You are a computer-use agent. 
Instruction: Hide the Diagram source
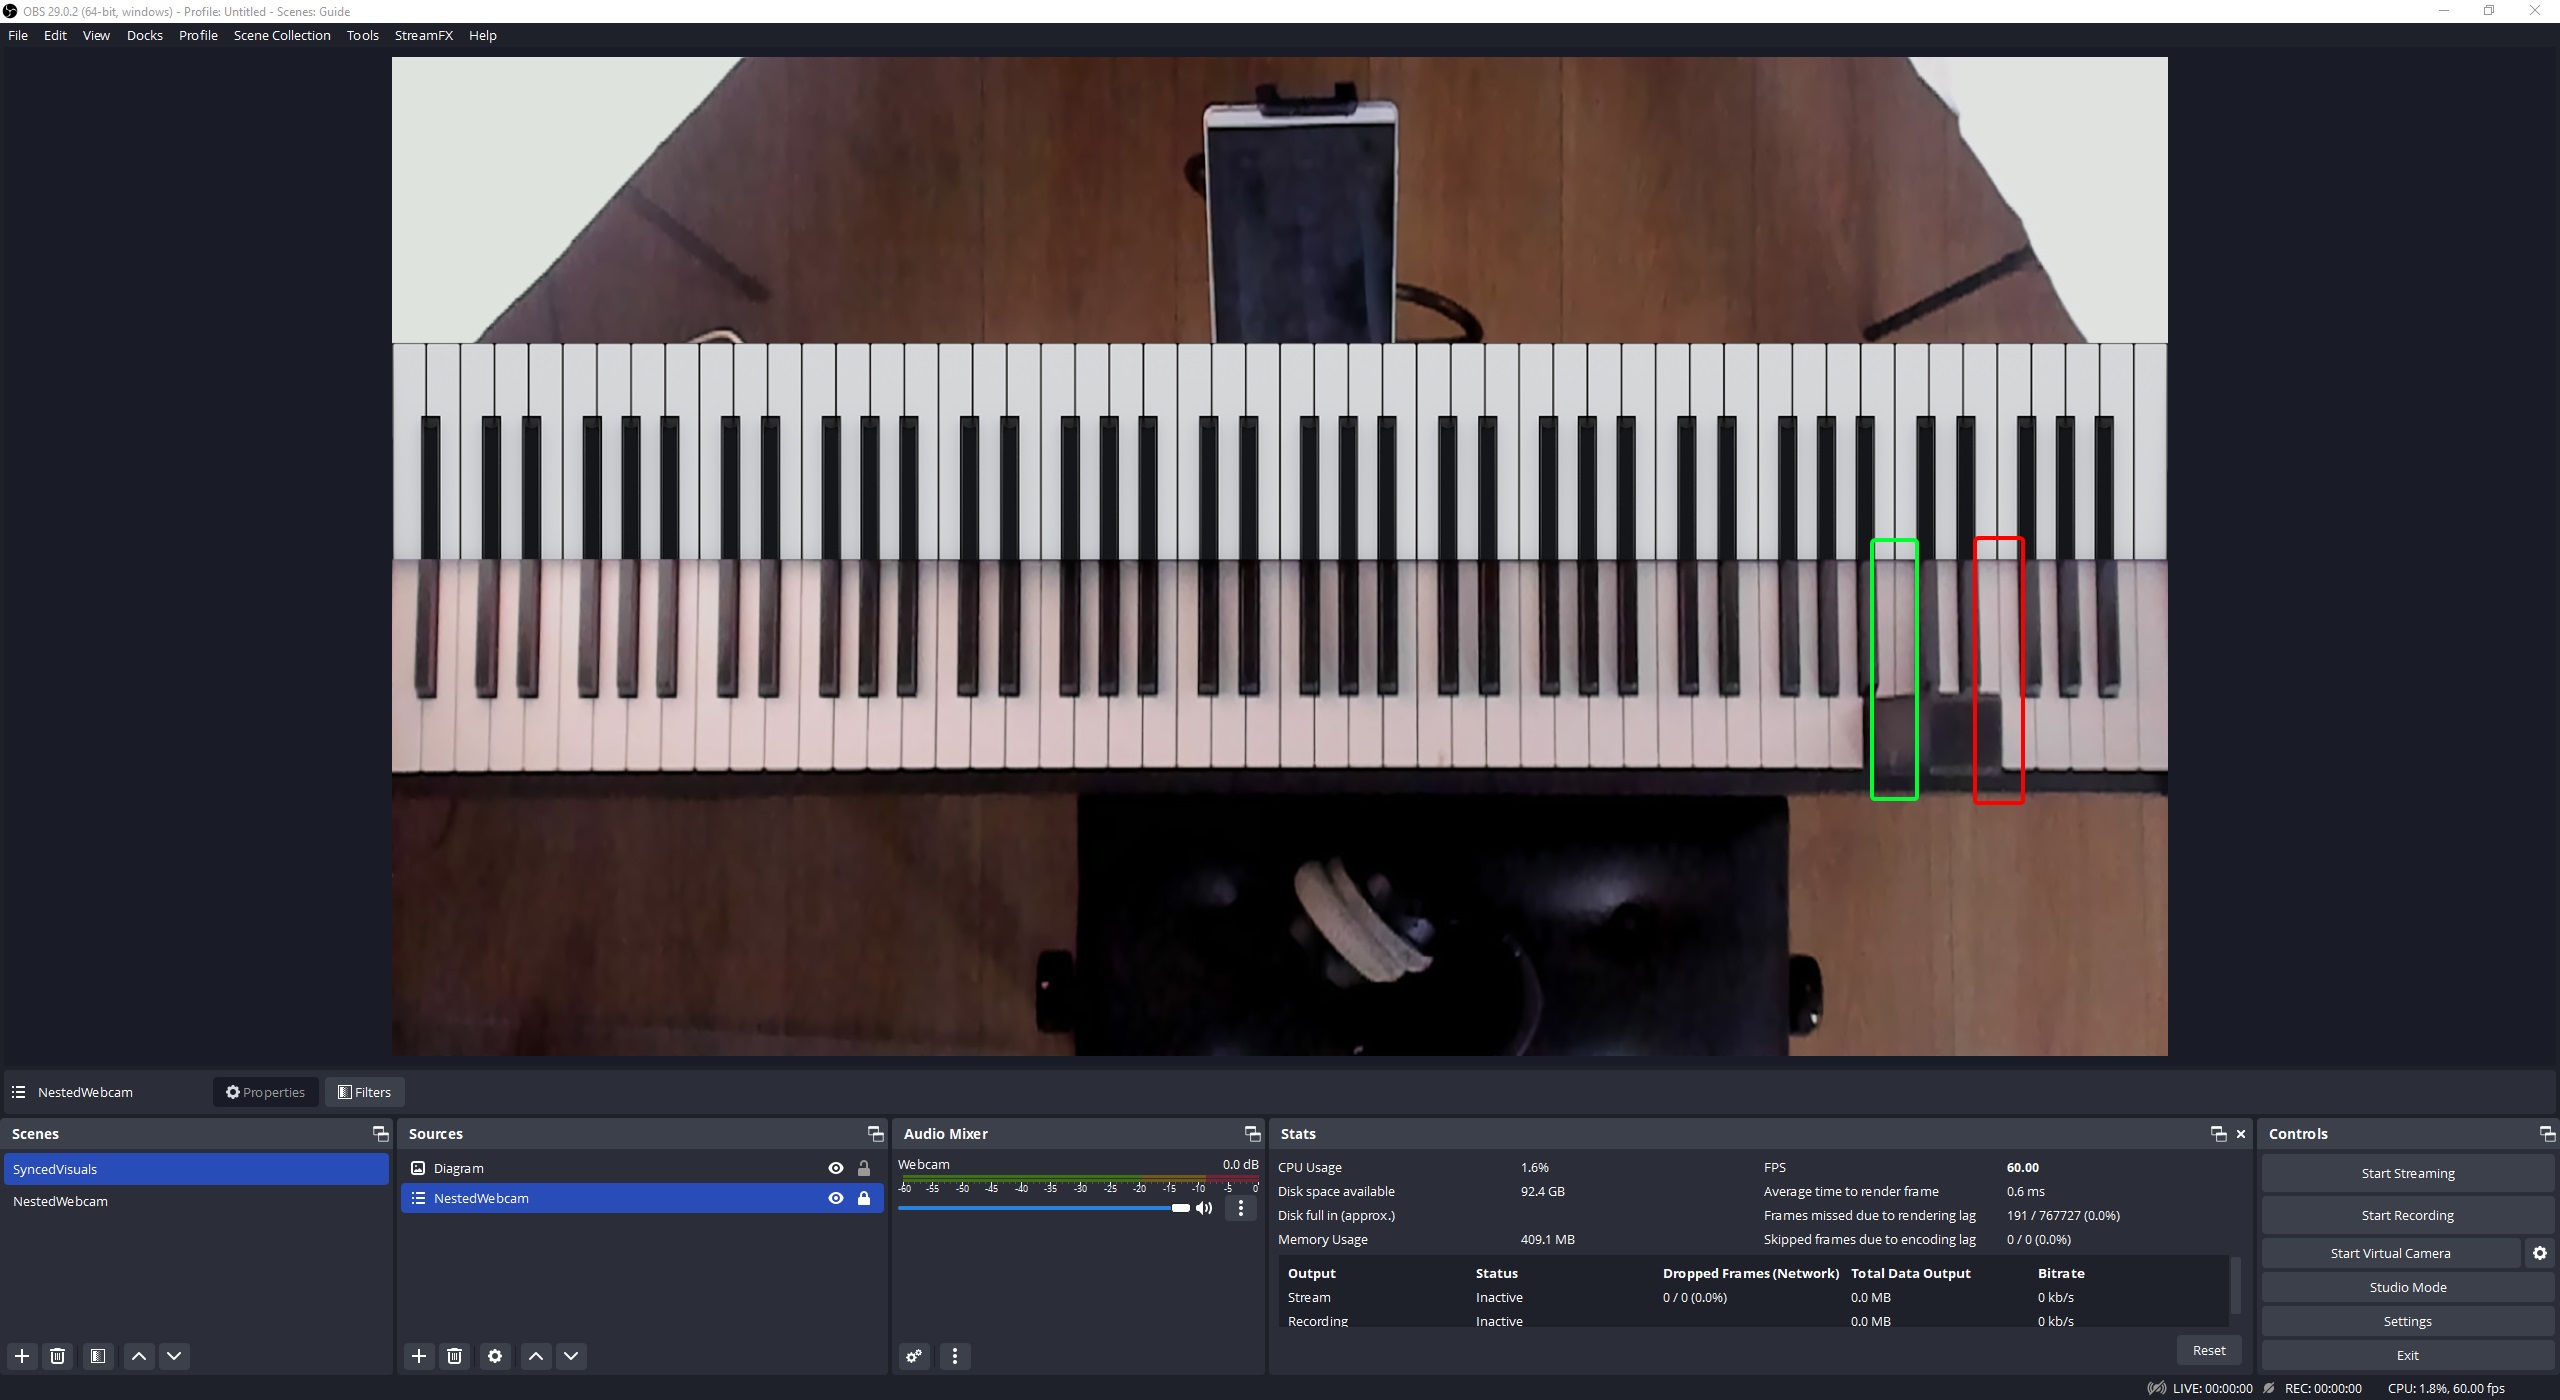point(836,1168)
